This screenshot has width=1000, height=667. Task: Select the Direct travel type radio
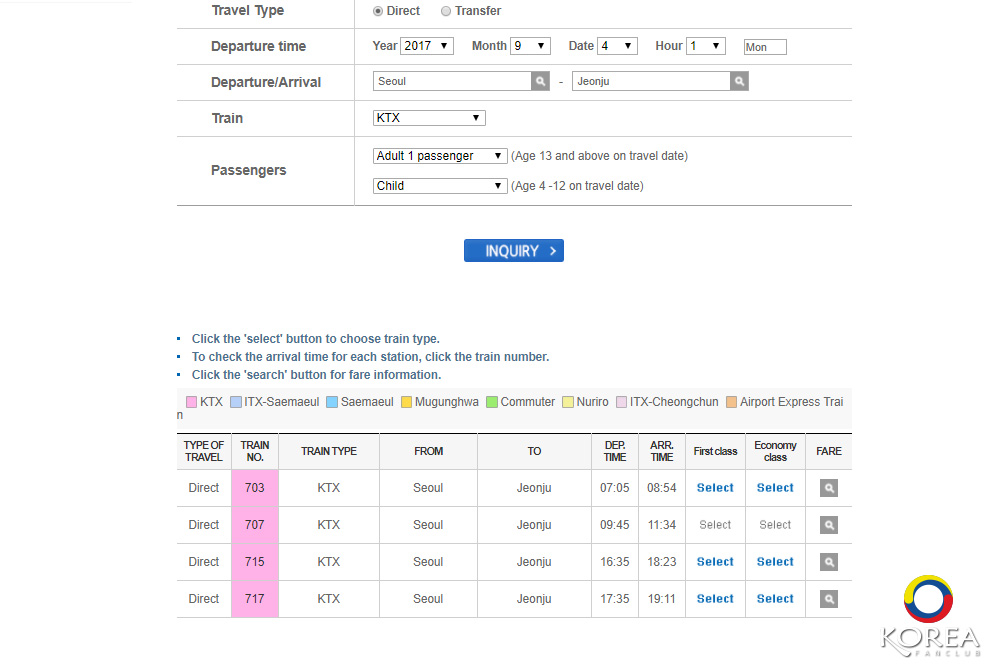click(x=378, y=11)
